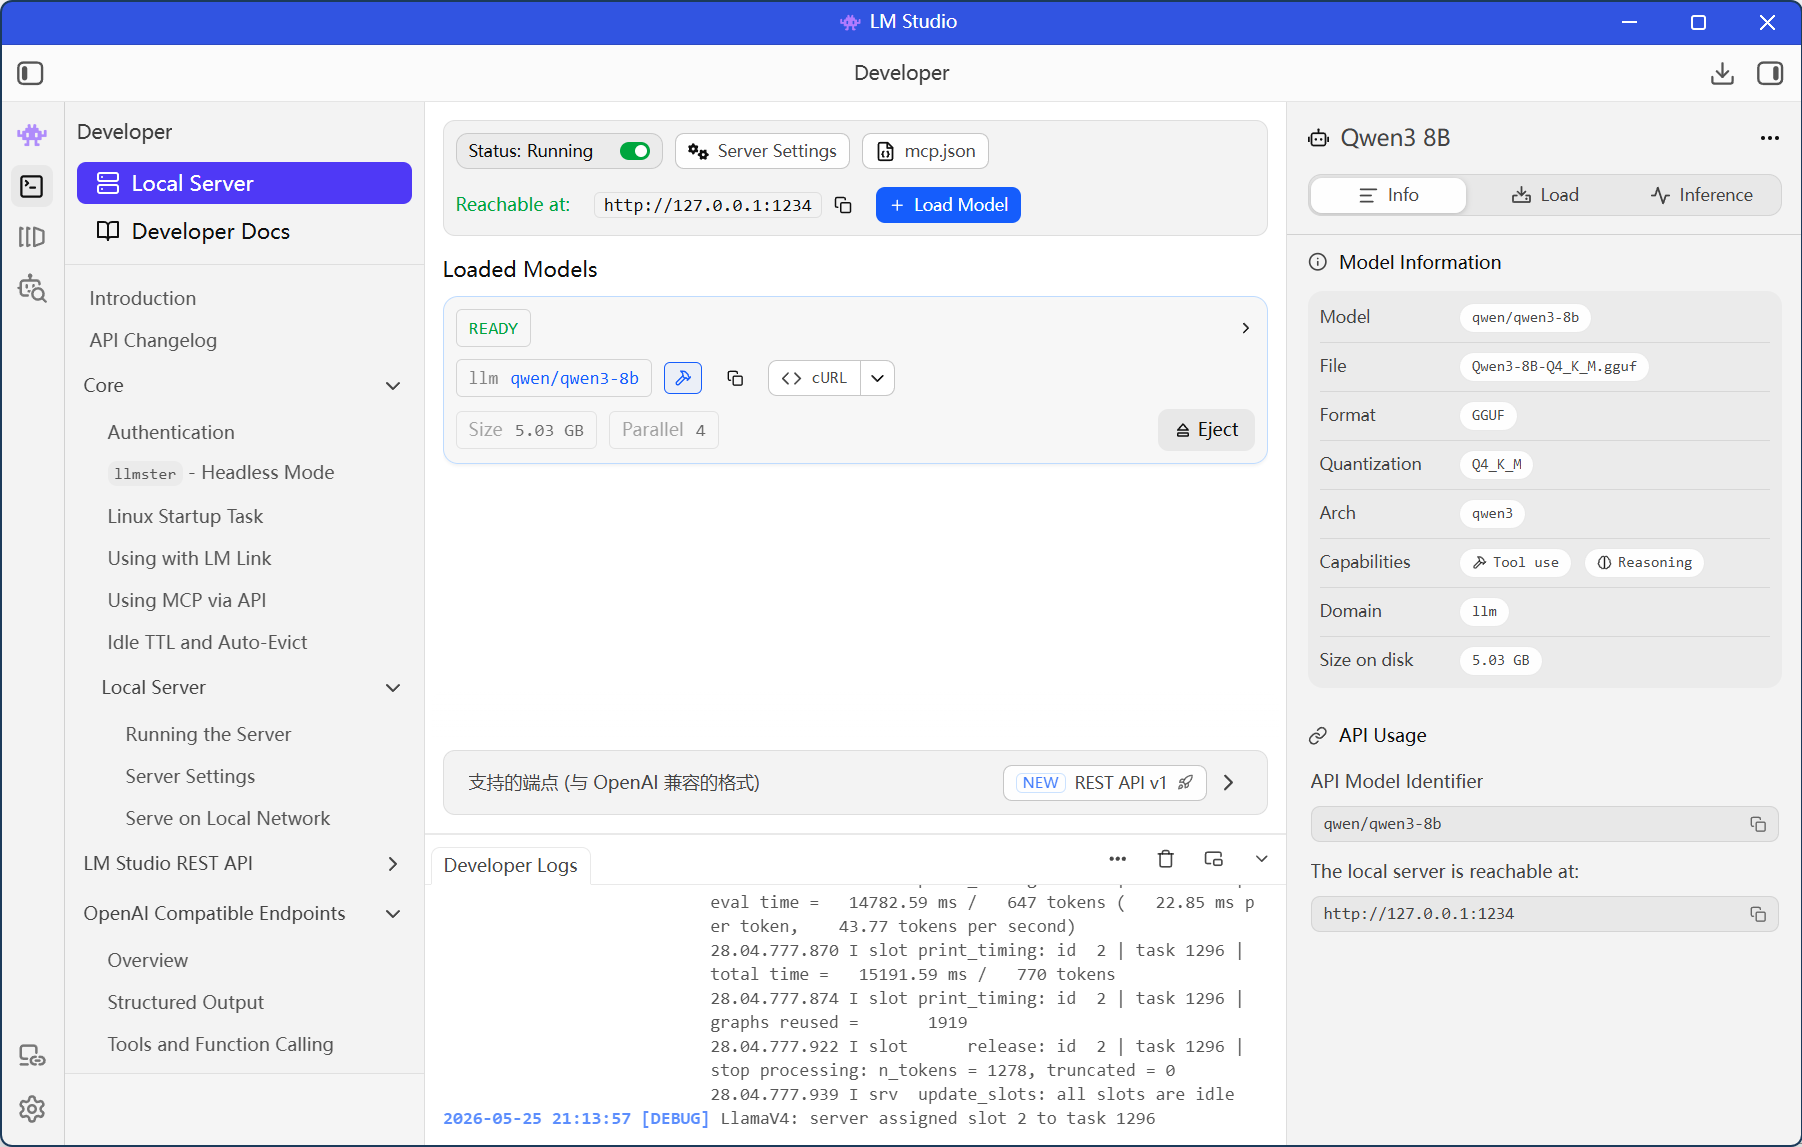Image resolution: width=1802 pixels, height=1147 pixels.
Task: Open Idle TTL and Auto-Evict docs page
Action: pos(207,642)
